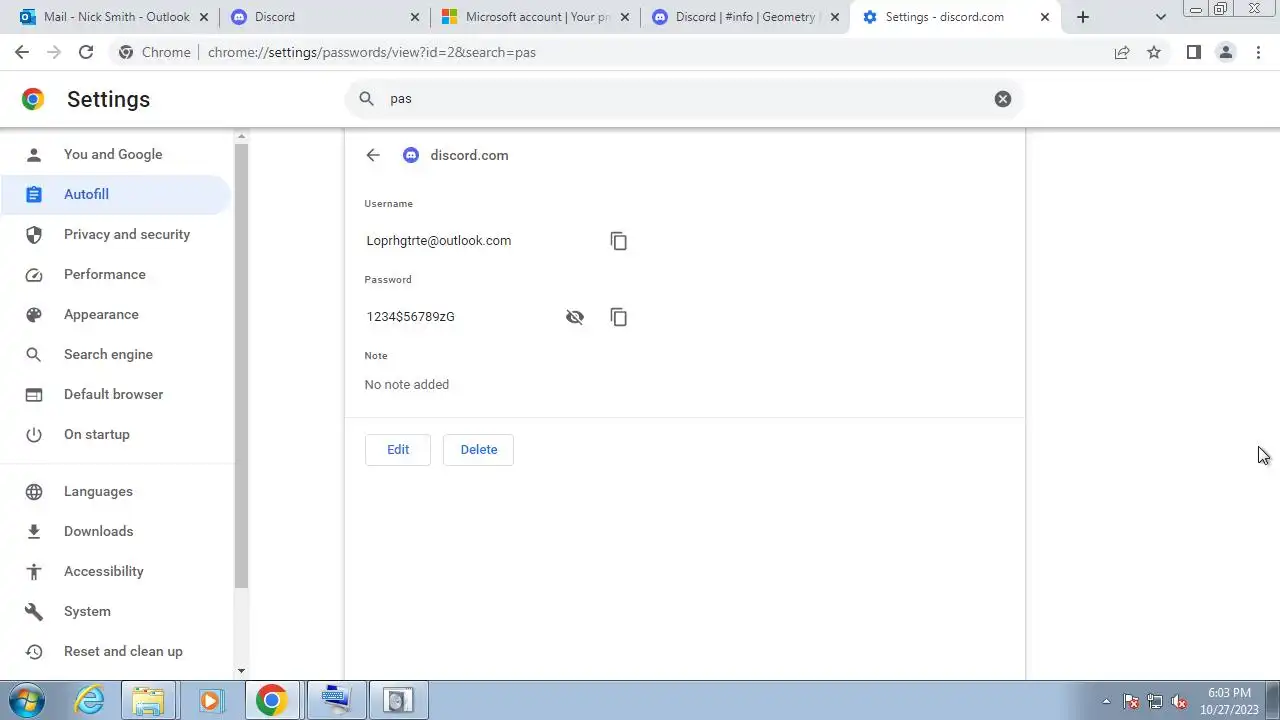Close the Microsoft account tab
The height and width of the screenshot is (720, 1280).
[x=625, y=17]
